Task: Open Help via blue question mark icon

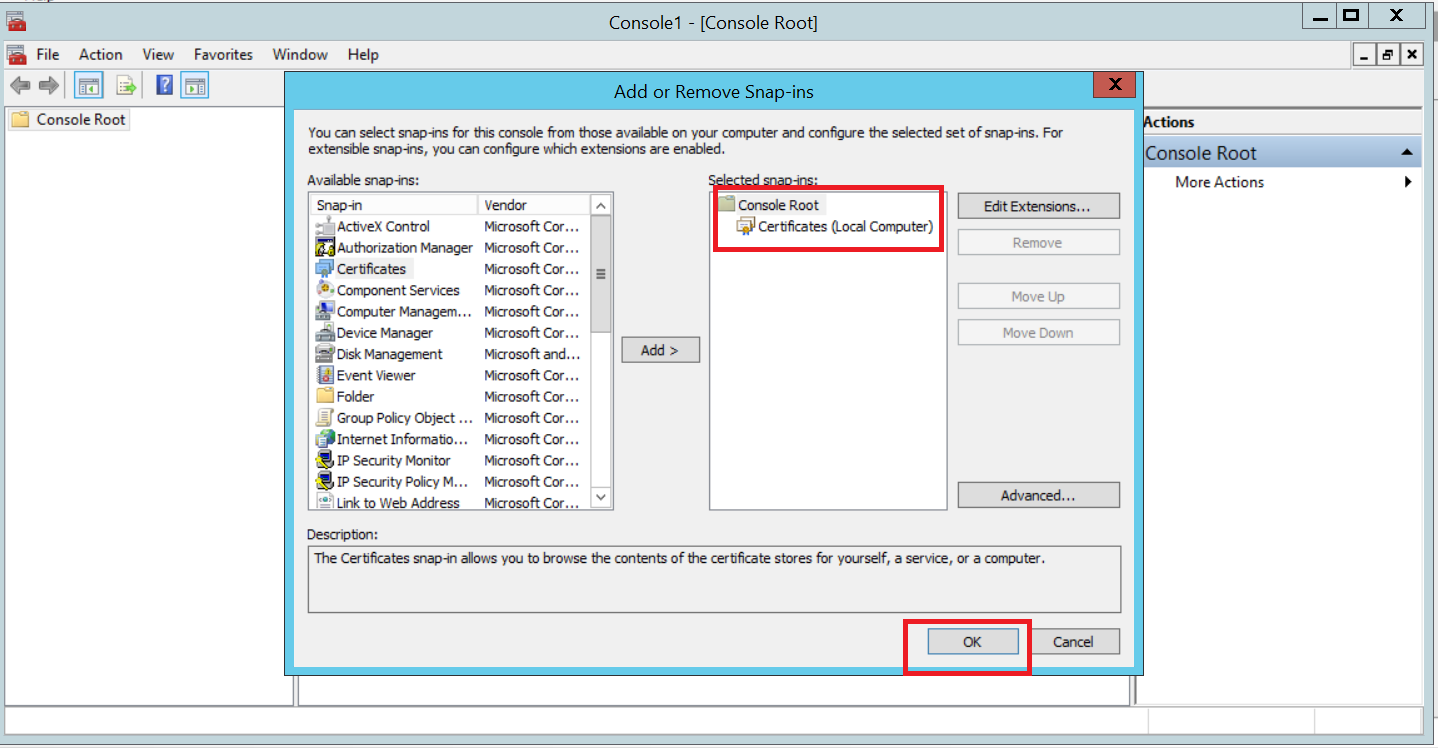Action: [165, 86]
